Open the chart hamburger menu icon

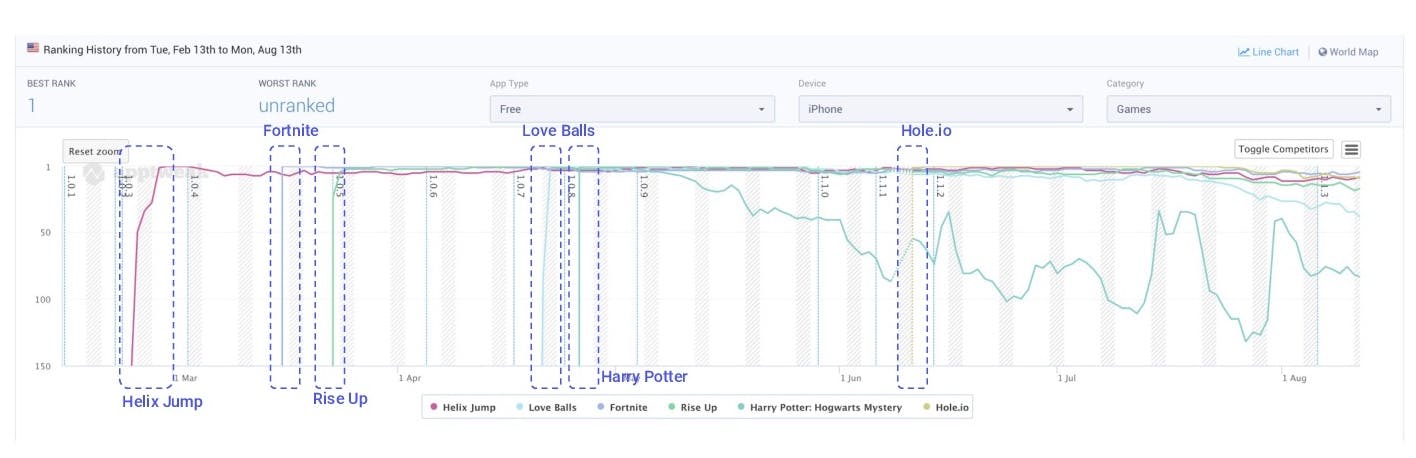[x=1351, y=149]
